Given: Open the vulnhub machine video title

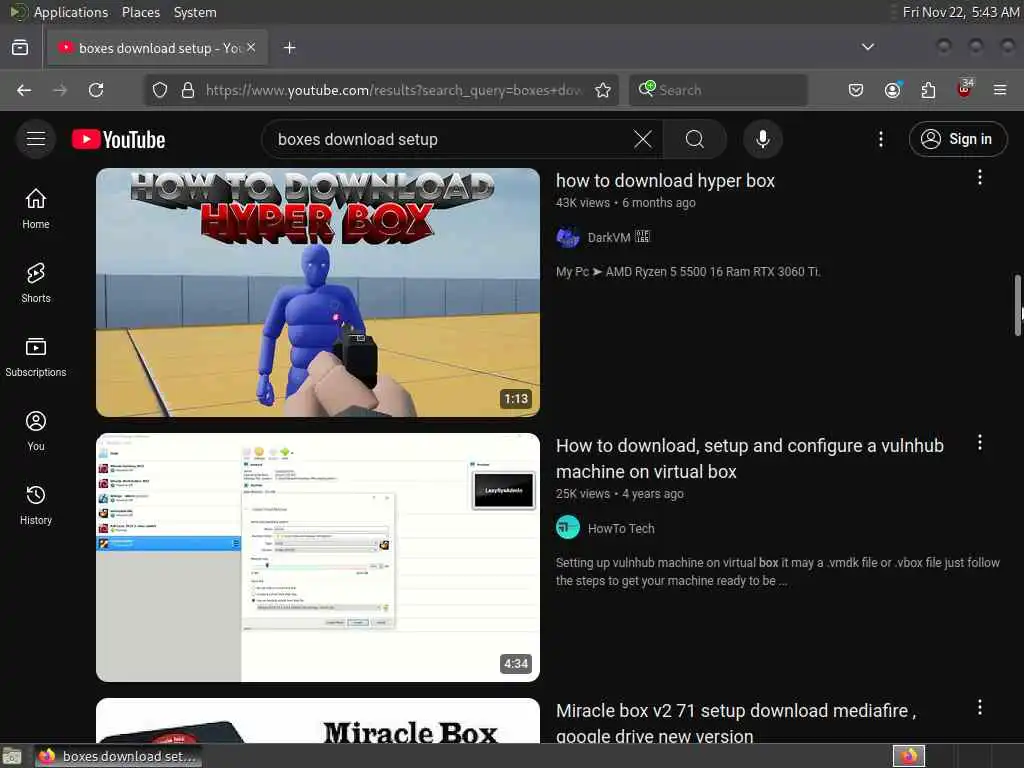Looking at the screenshot, I should [750, 458].
